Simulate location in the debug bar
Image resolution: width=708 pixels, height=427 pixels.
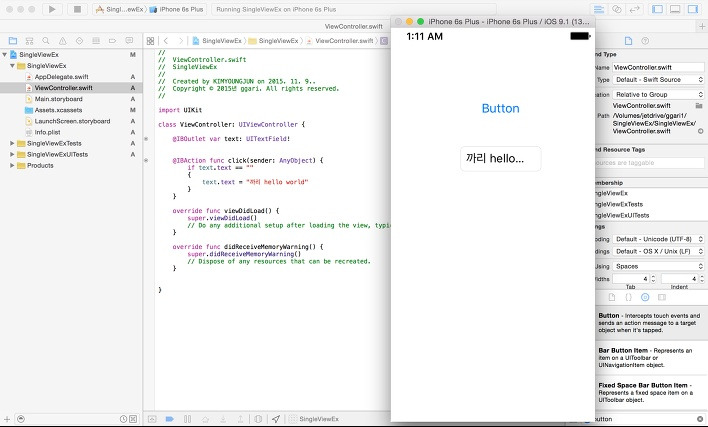click(276, 419)
